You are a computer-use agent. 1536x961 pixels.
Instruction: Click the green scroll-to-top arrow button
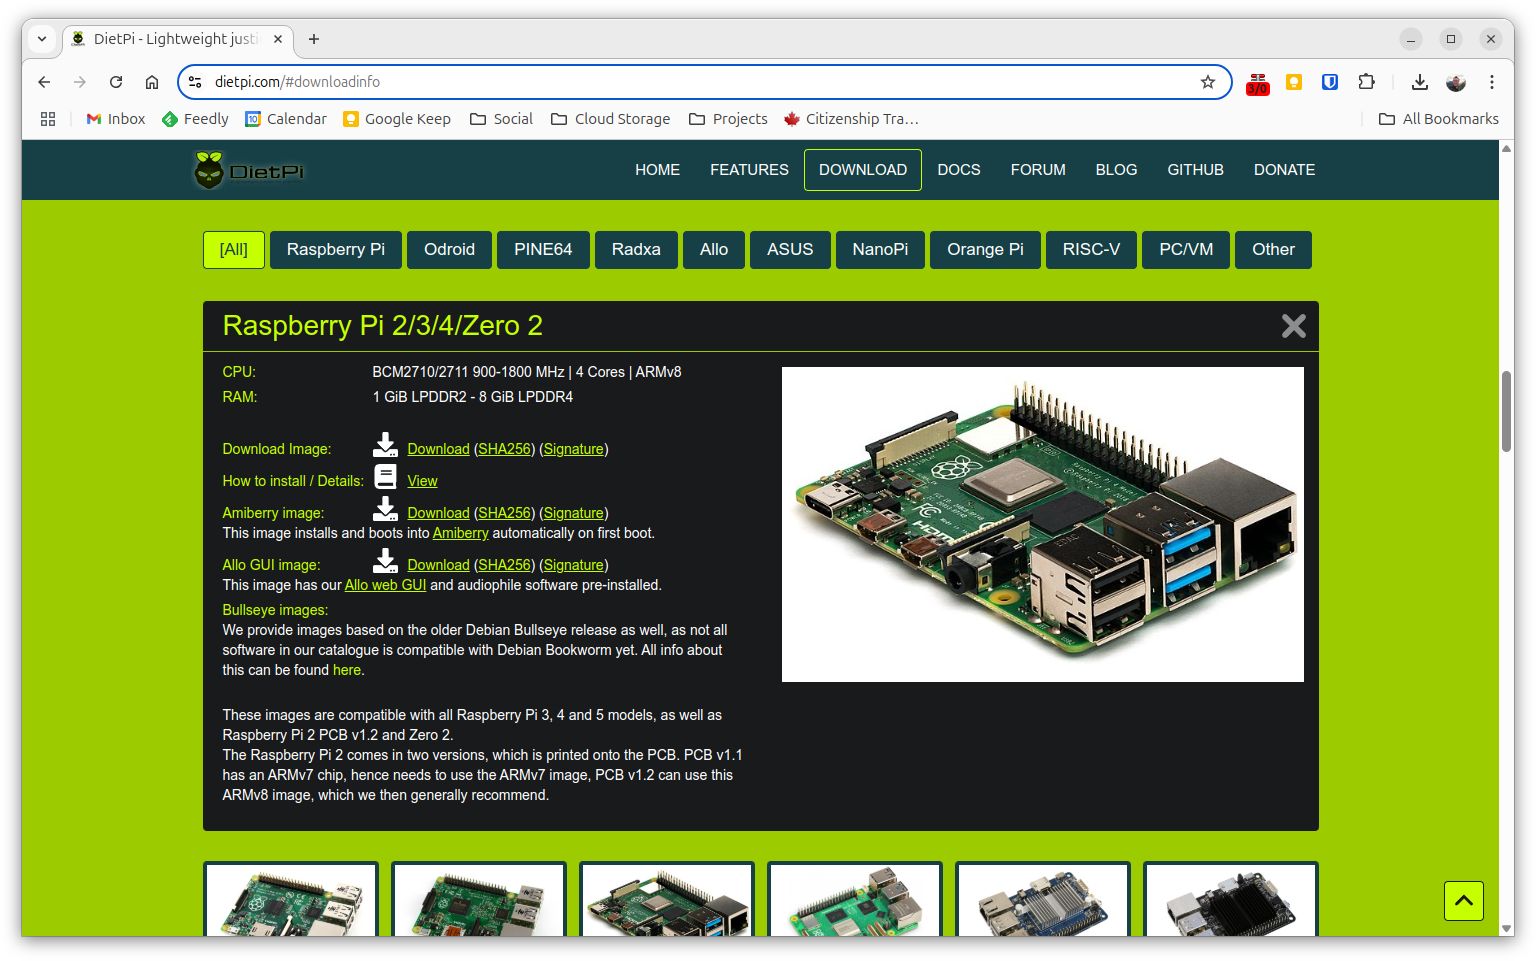[1463, 900]
